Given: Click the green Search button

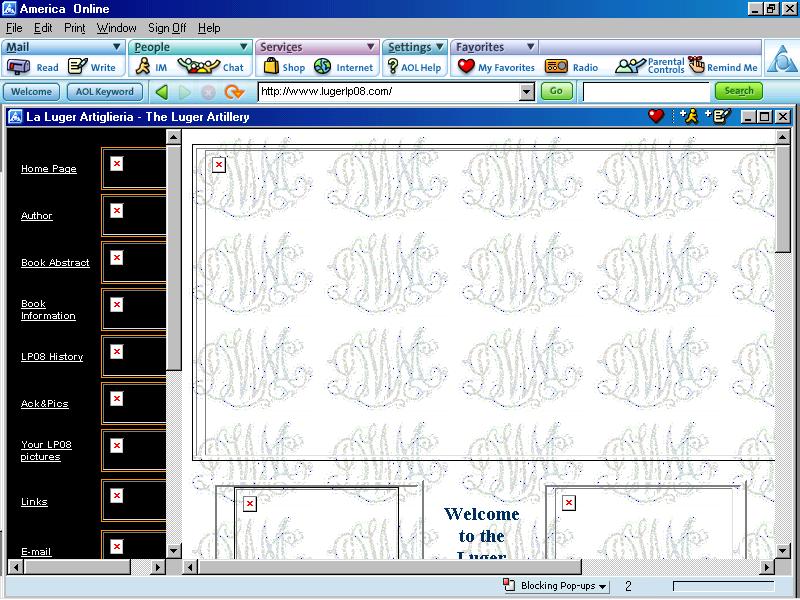Looking at the screenshot, I should (x=739, y=91).
